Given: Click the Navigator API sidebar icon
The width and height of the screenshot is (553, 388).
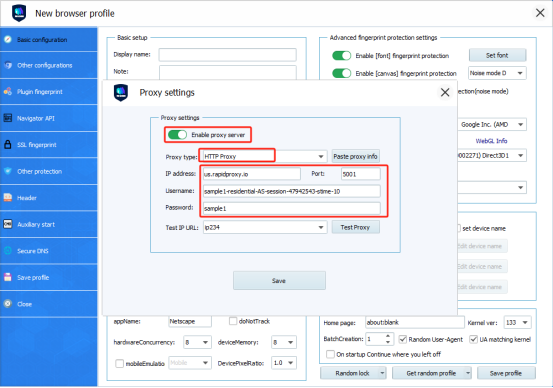Looking at the screenshot, I should pos(8,118).
